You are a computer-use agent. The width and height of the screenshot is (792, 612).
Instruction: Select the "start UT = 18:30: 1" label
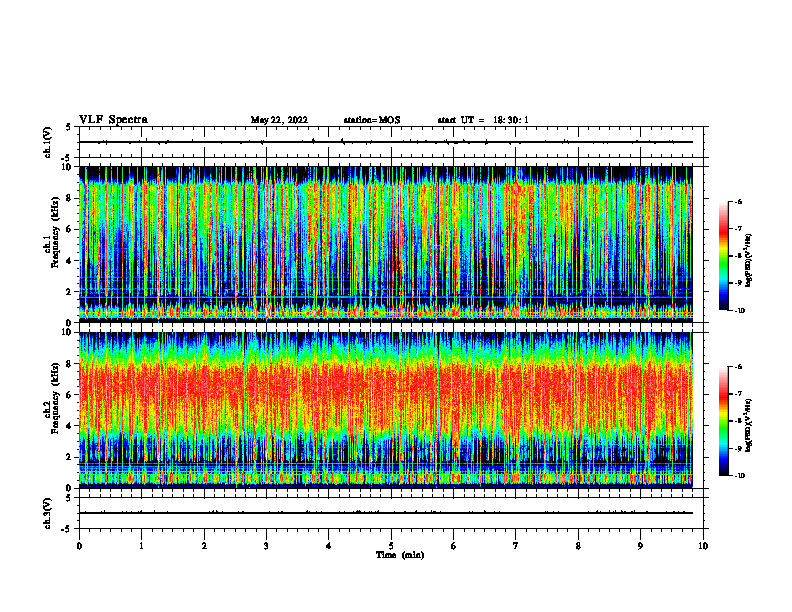[483, 120]
